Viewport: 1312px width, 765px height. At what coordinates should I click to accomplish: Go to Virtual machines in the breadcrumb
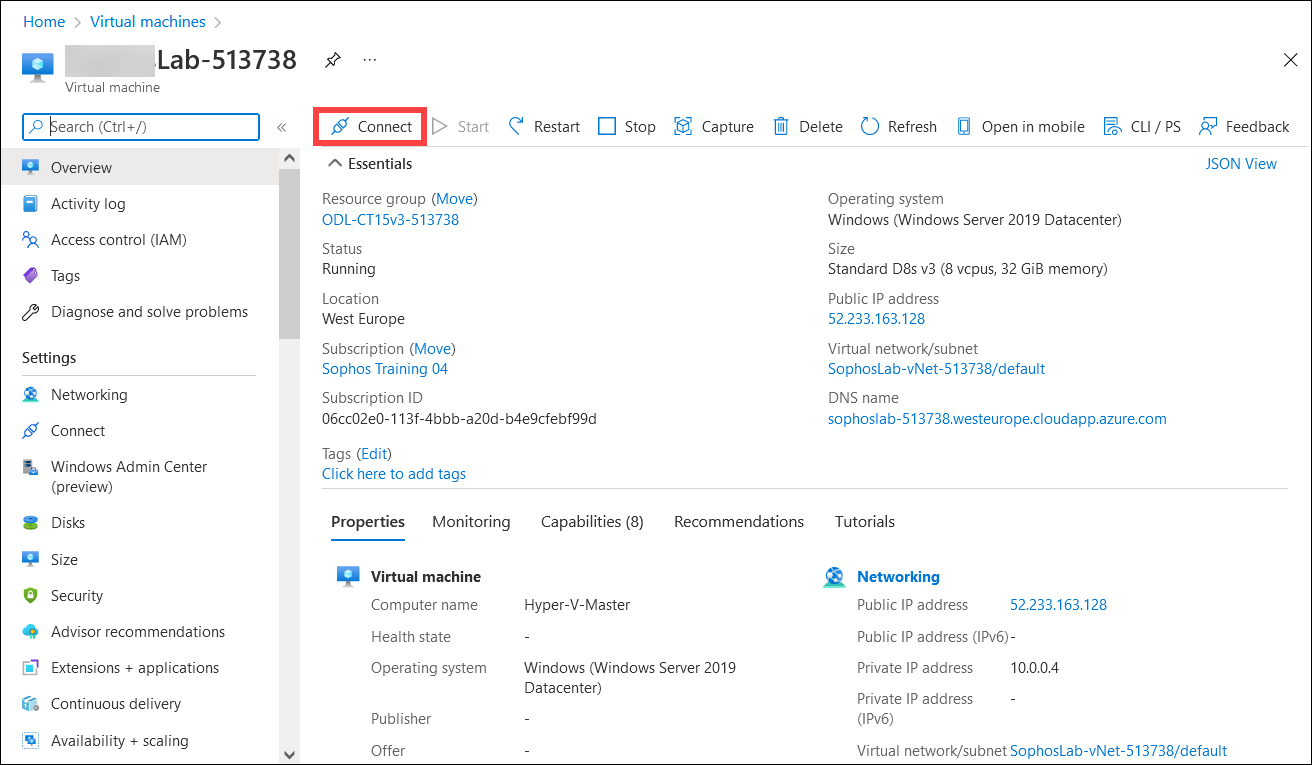pos(148,22)
